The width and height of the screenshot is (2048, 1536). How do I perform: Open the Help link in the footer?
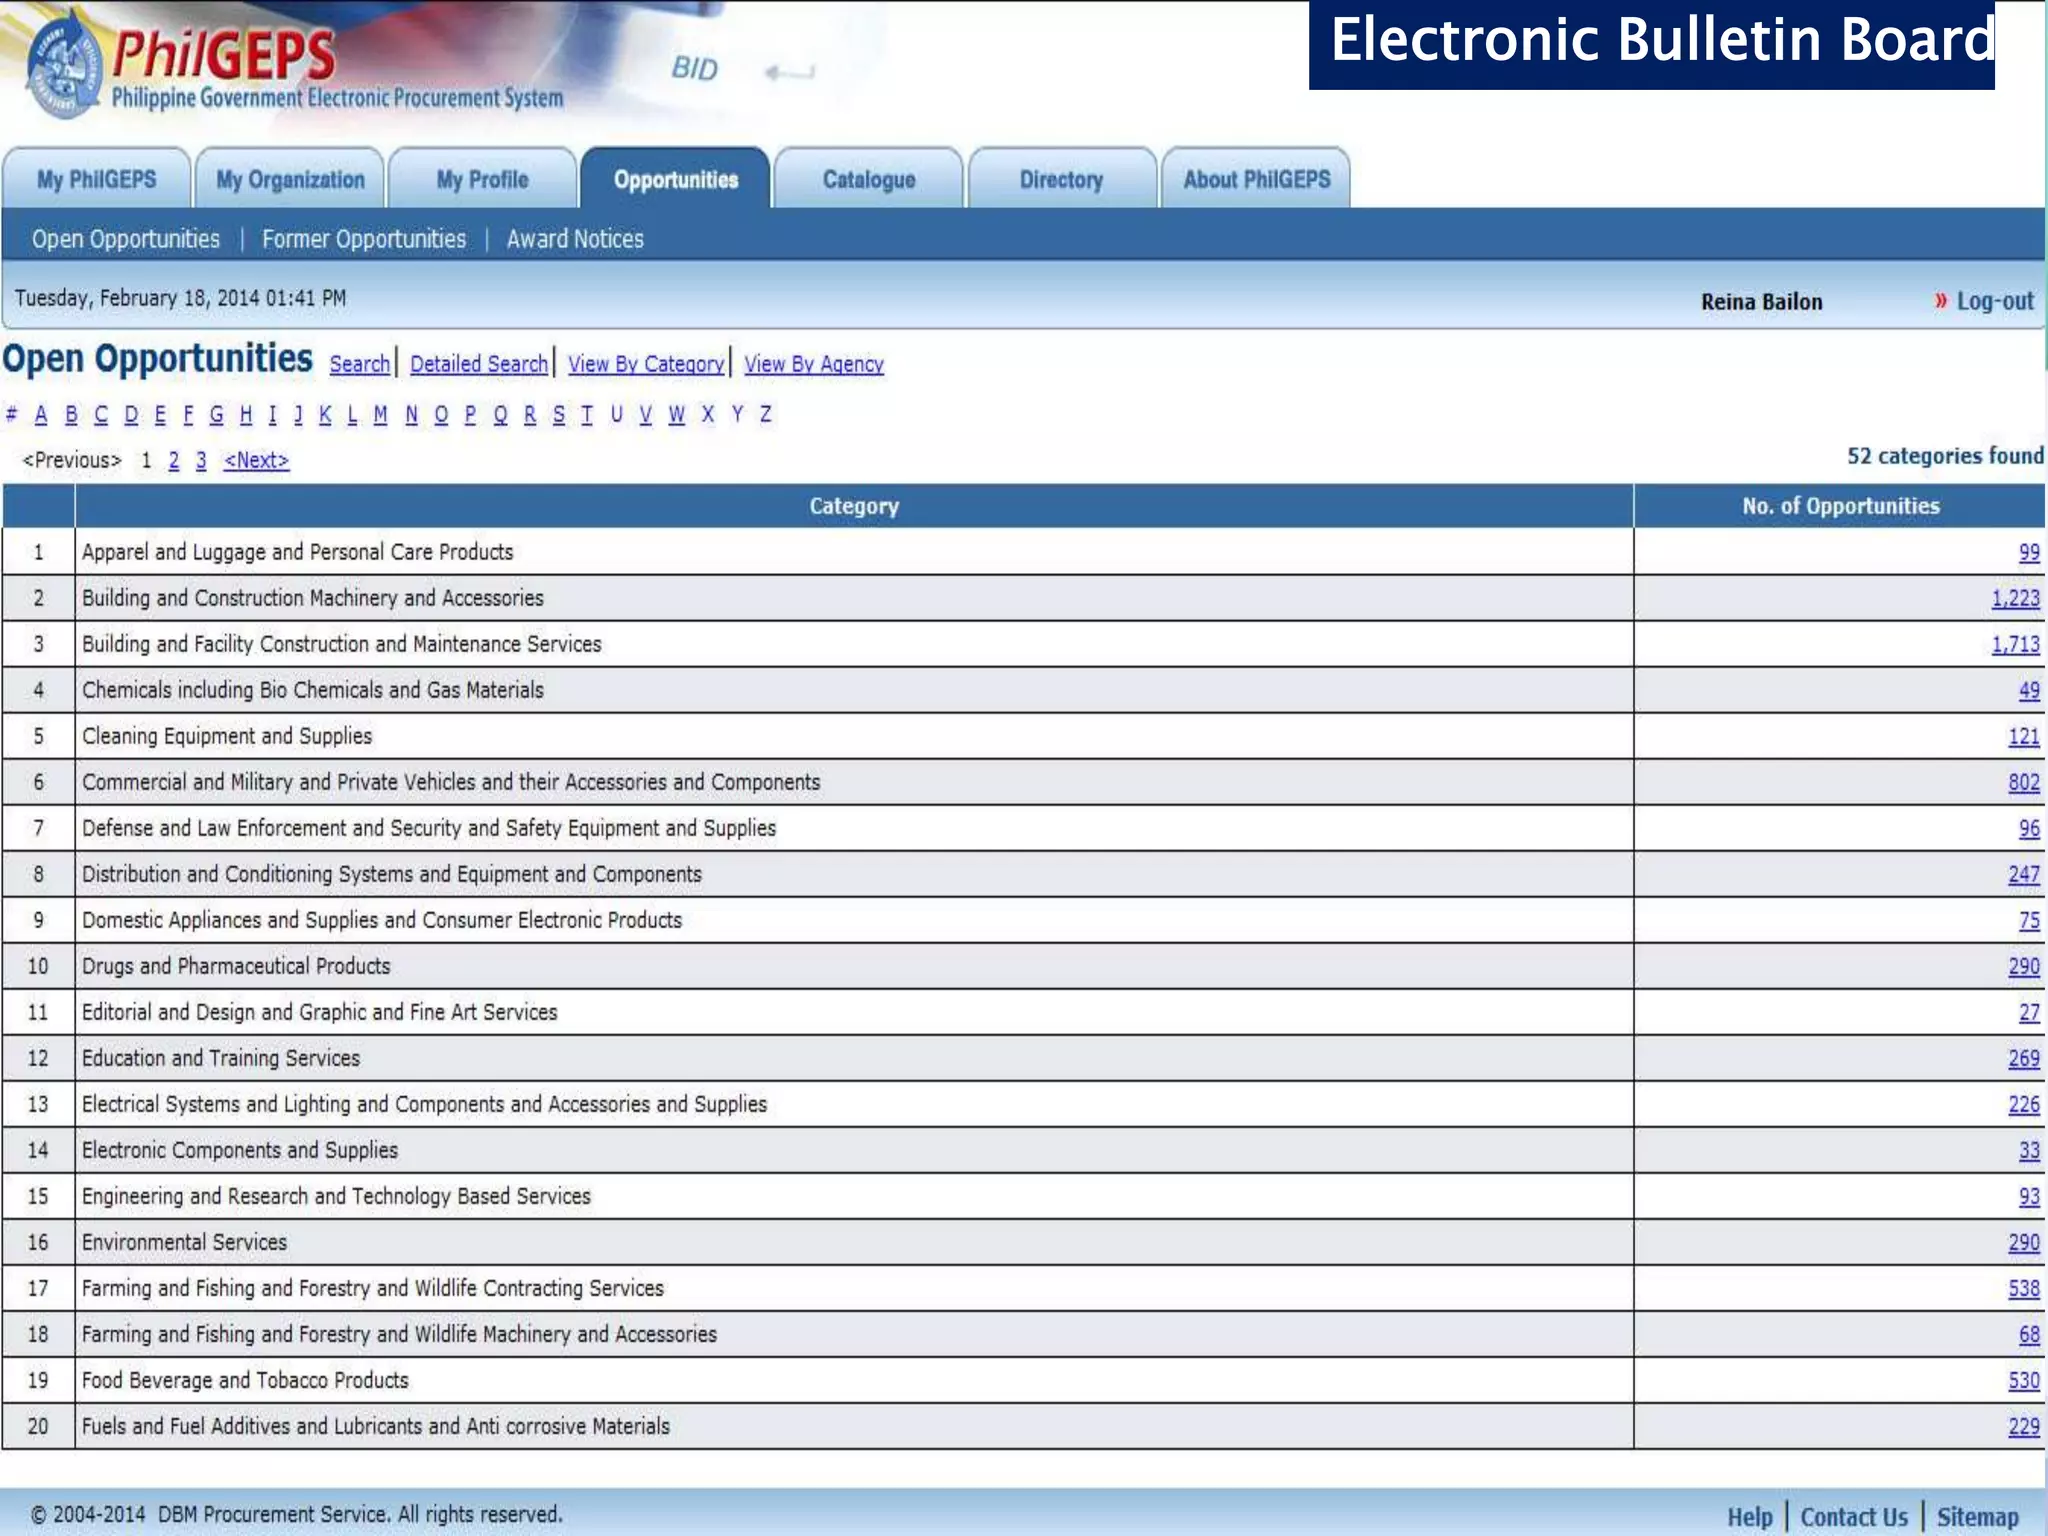point(1750,1517)
